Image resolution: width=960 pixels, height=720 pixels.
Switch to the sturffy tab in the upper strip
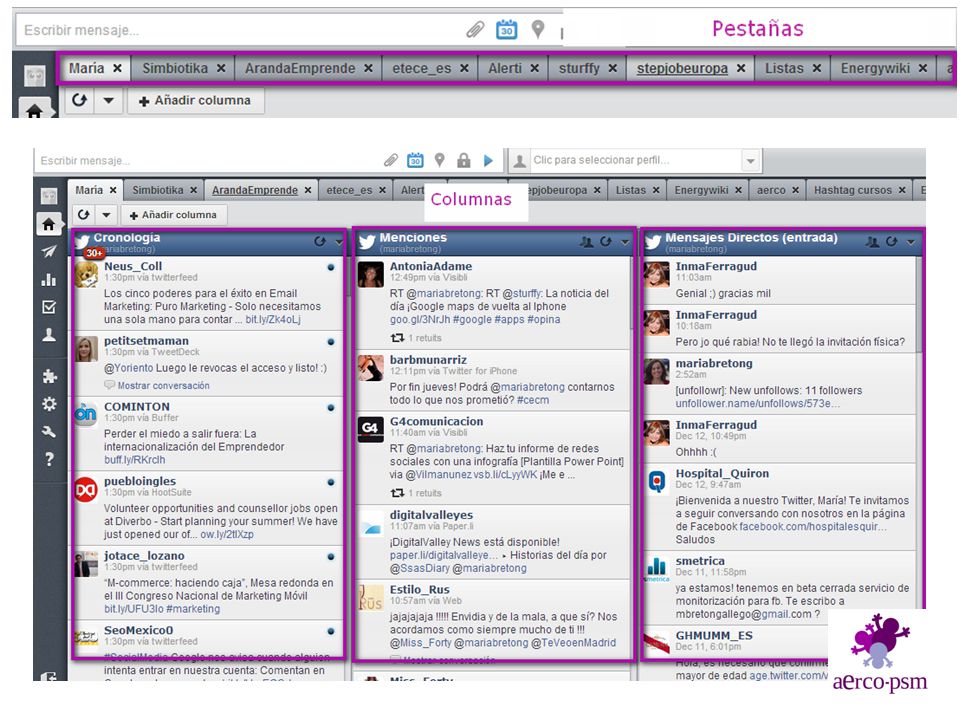pyautogui.click(x=579, y=69)
